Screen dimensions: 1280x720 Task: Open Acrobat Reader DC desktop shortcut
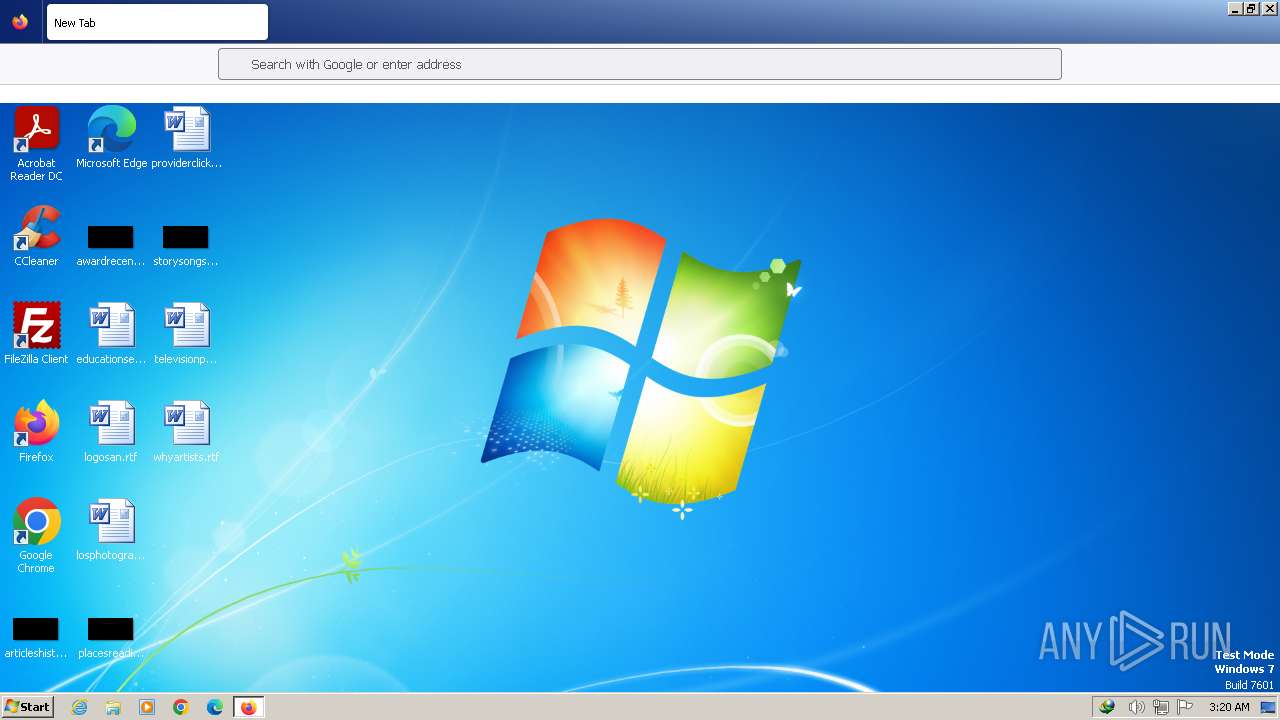[36, 143]
